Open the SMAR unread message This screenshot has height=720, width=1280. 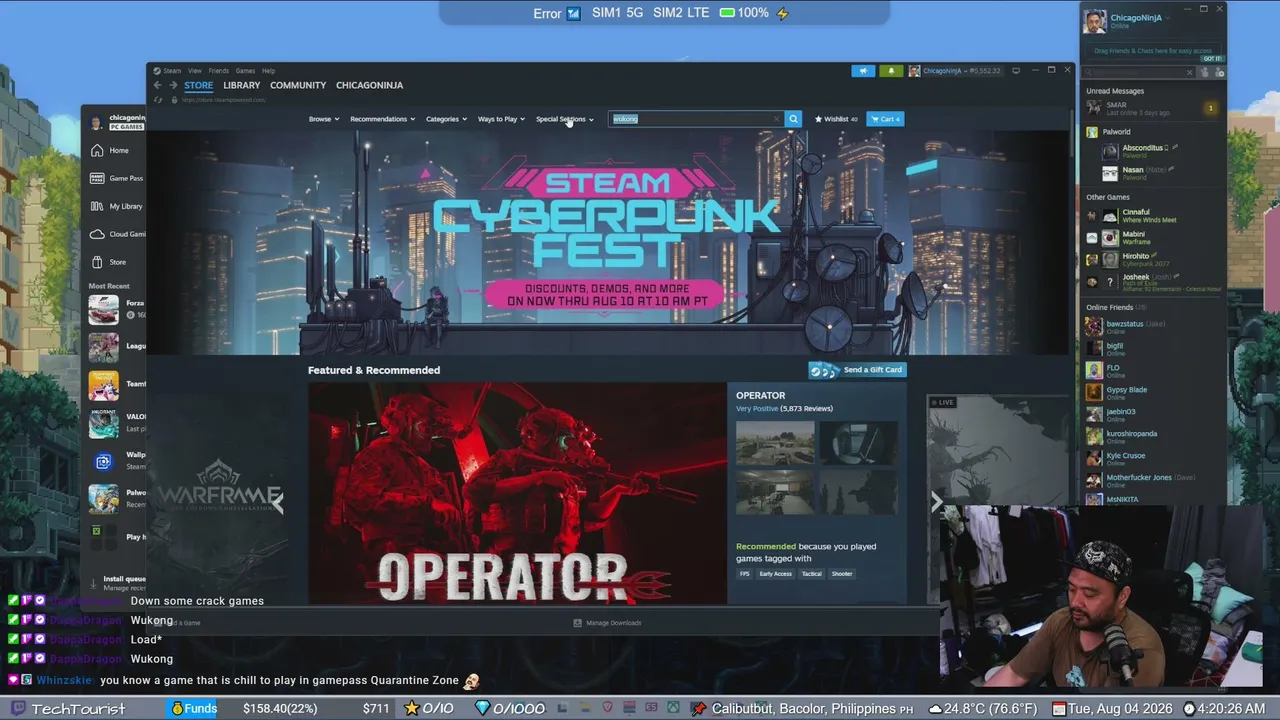[x=1153, y=108]
